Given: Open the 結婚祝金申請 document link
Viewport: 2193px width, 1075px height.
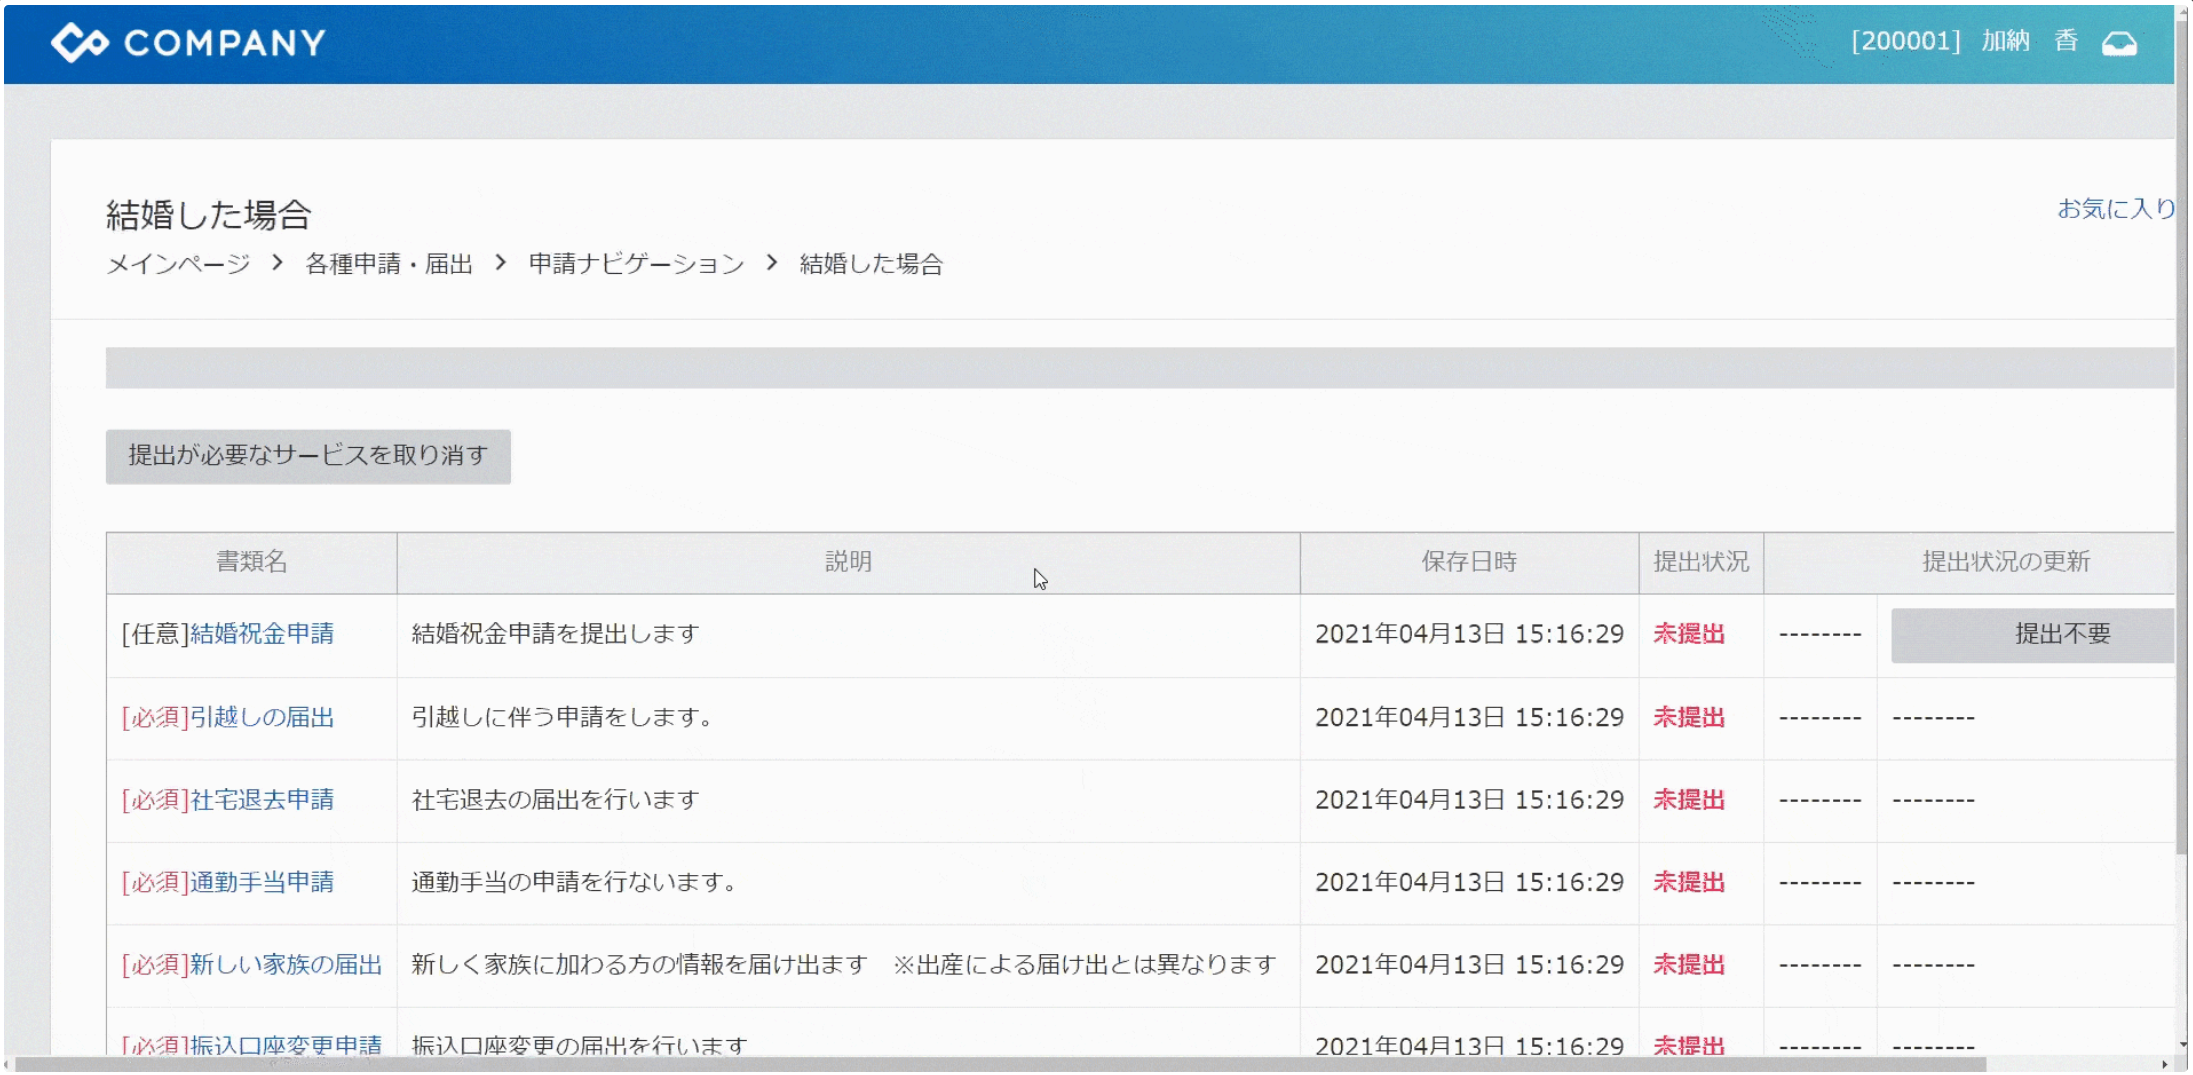Looking at the screenshot, I should pyautogui.click(x=262, y=634).
